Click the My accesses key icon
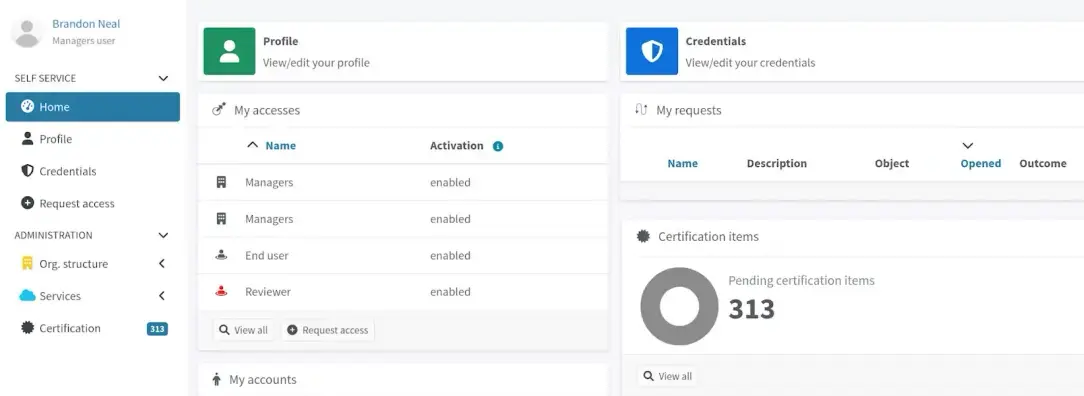This screenshot has width=1084, height=396. coord(219,109)
